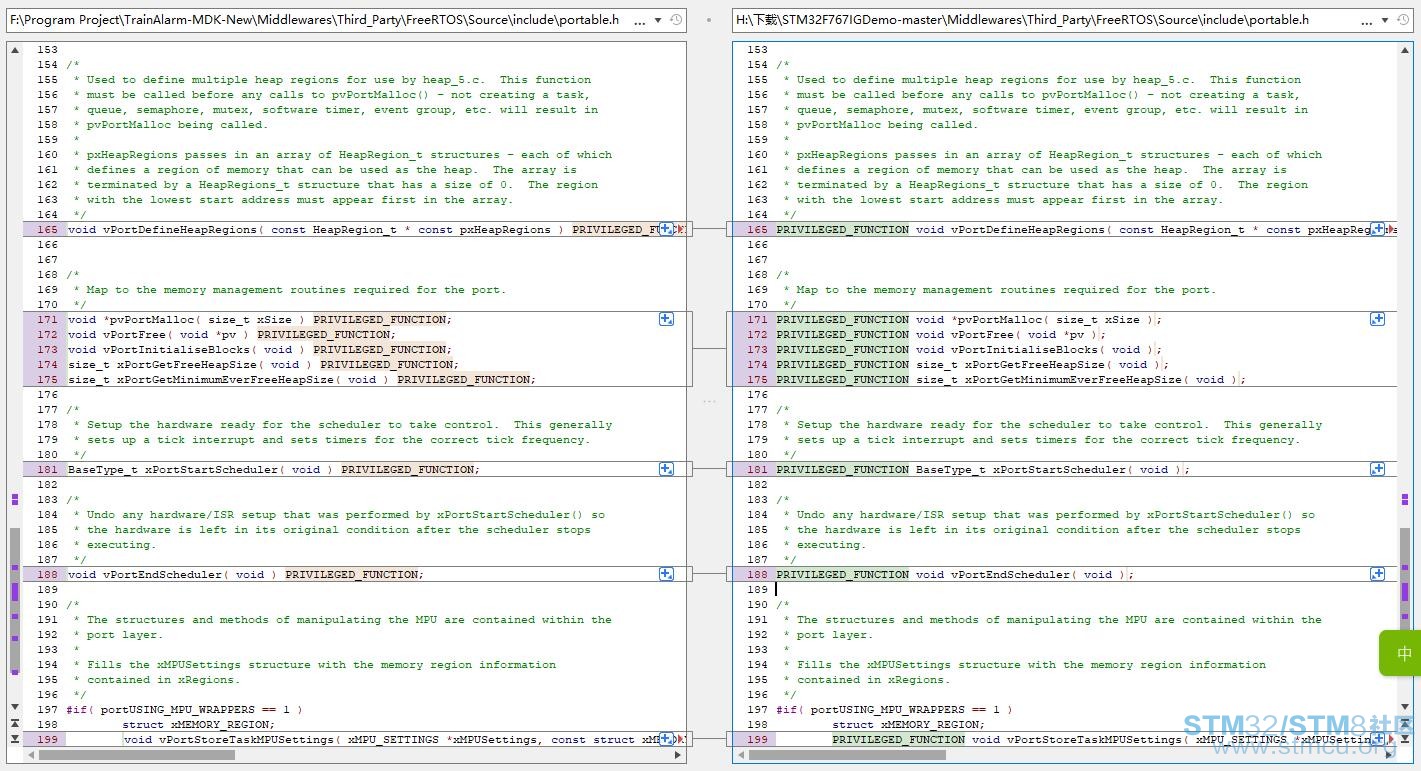Click the right pane recent files clock icon
Viewport: 1421px width, 771px height.
coord(1403,20)
